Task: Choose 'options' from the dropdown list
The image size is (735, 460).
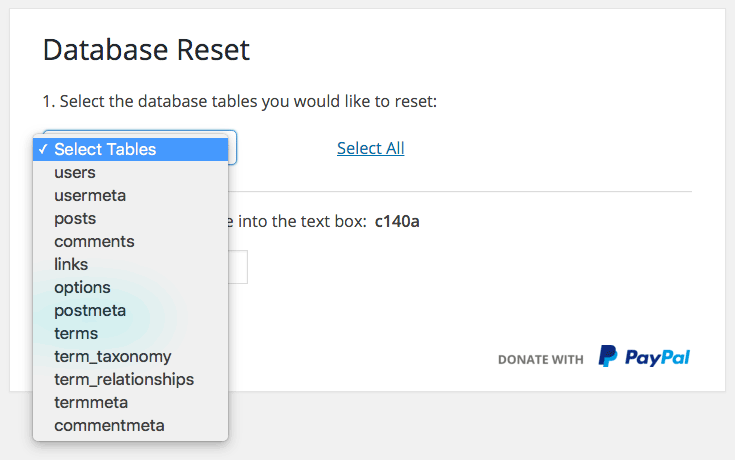Action: (82, 288)
